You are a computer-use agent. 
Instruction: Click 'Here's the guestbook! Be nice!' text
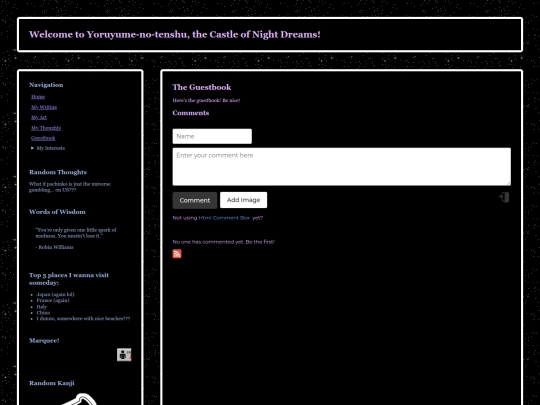(x=206, y=101)
